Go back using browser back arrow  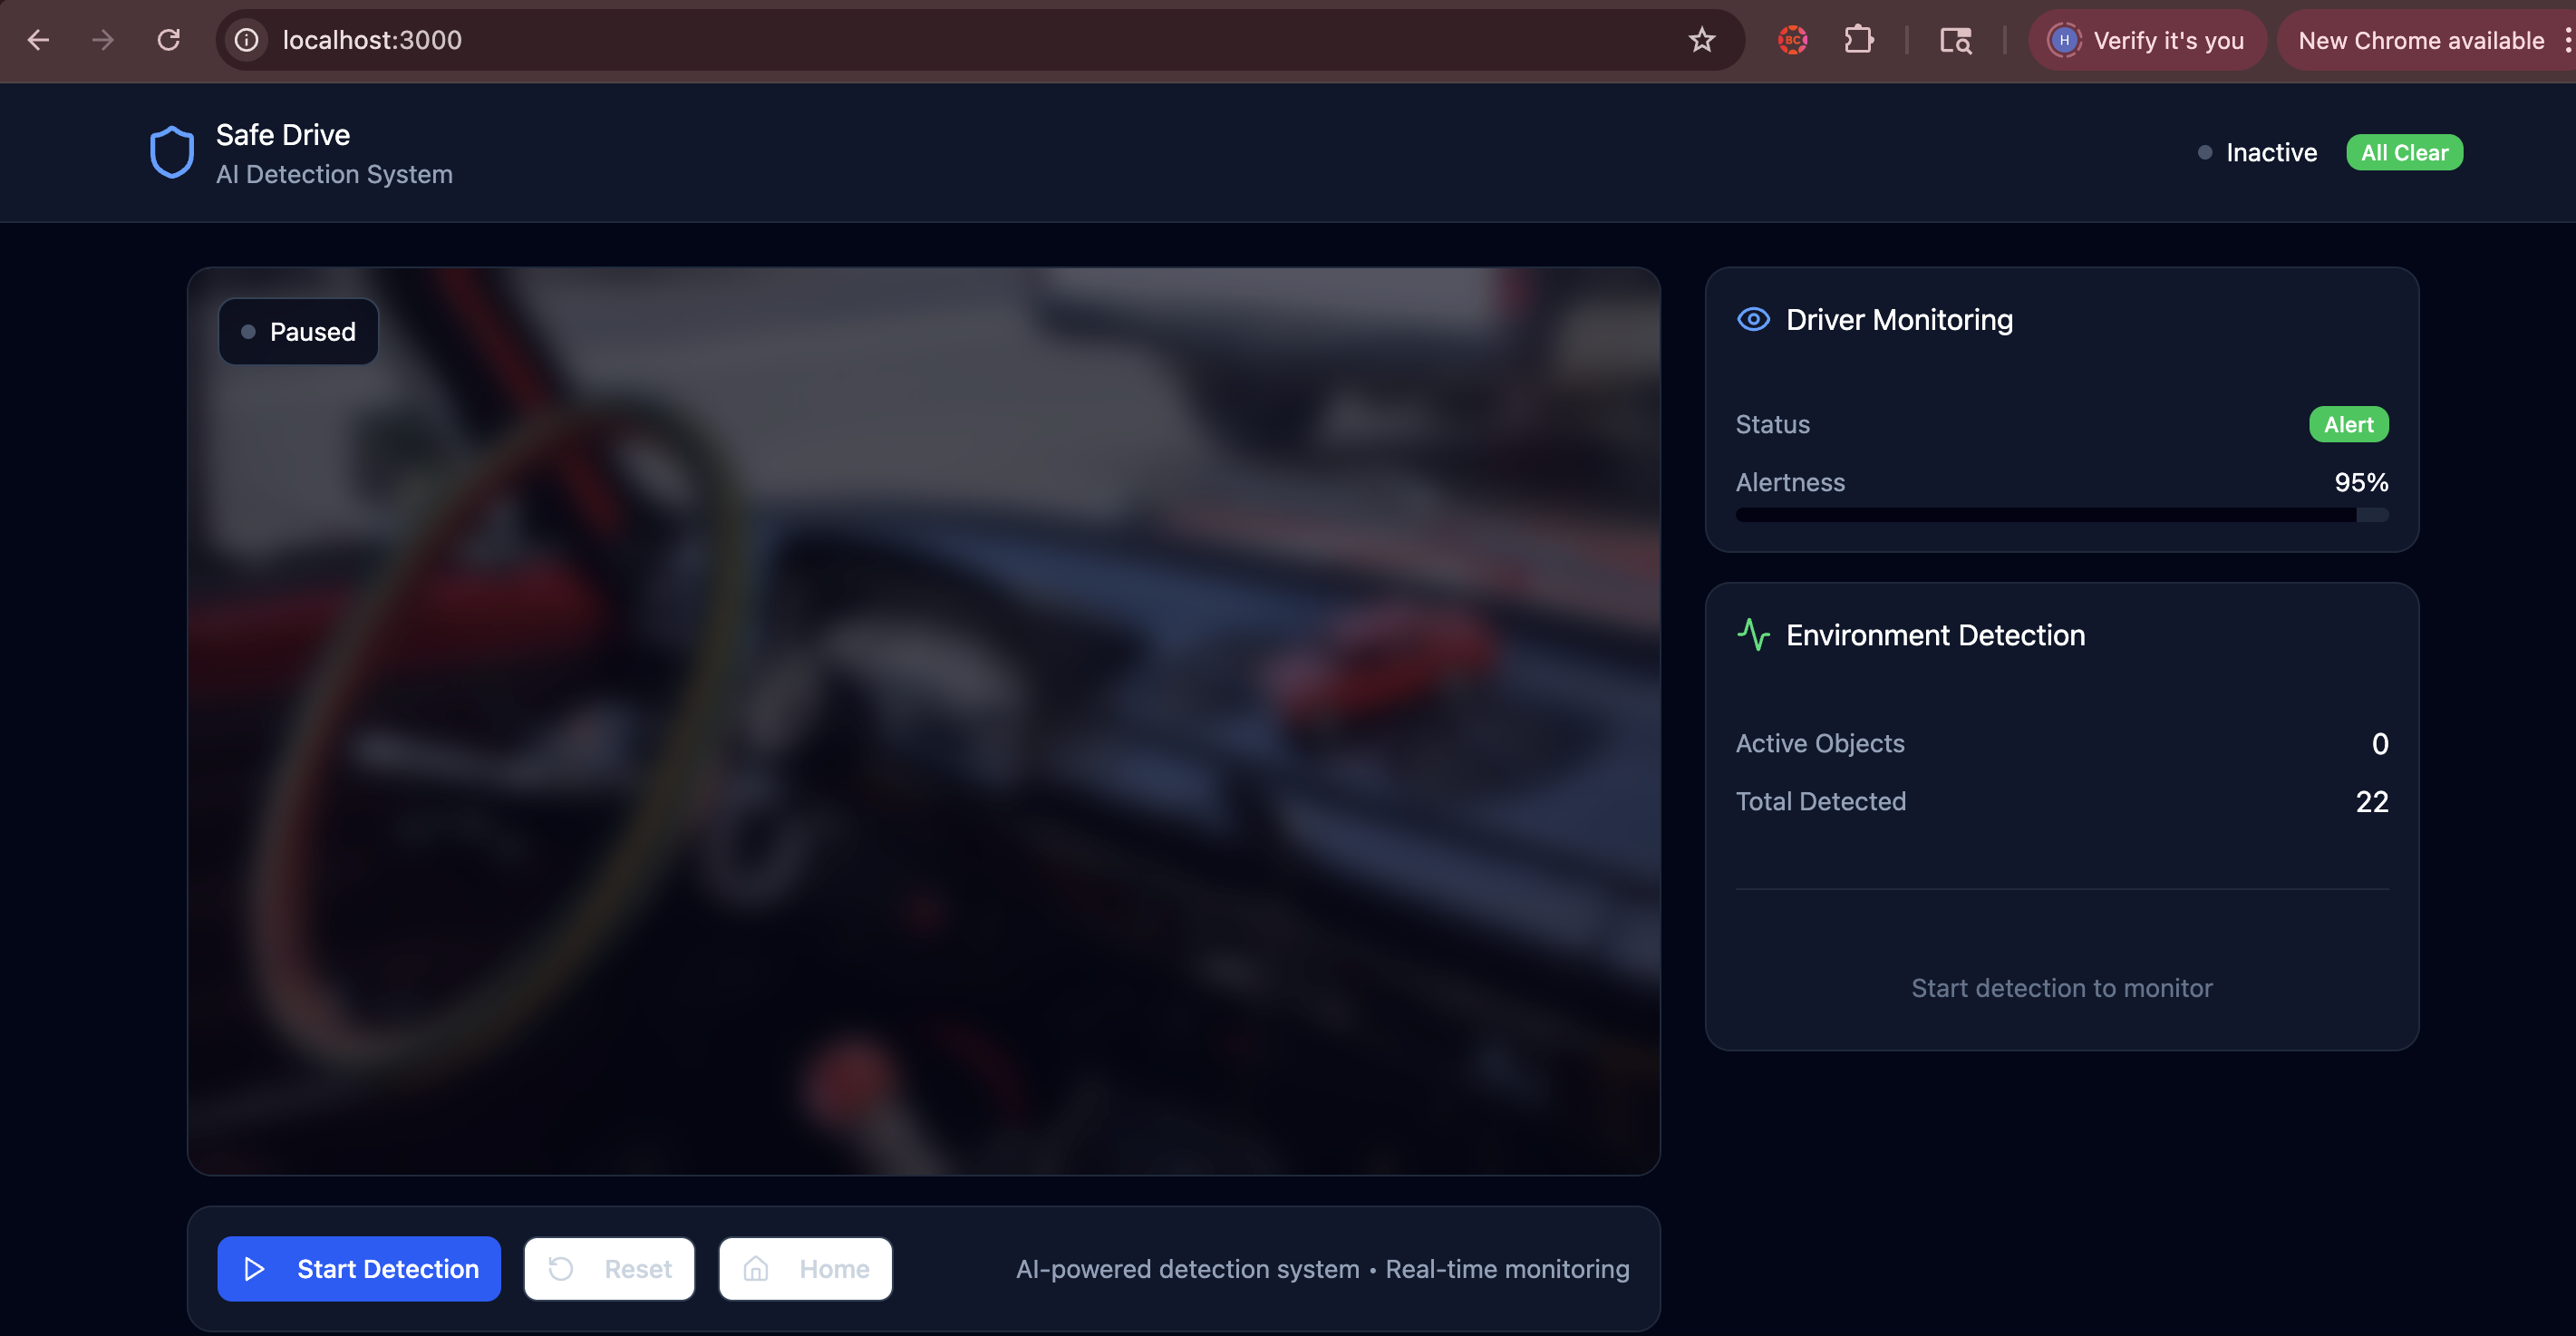pyautogui.click(x=39, y=40)
